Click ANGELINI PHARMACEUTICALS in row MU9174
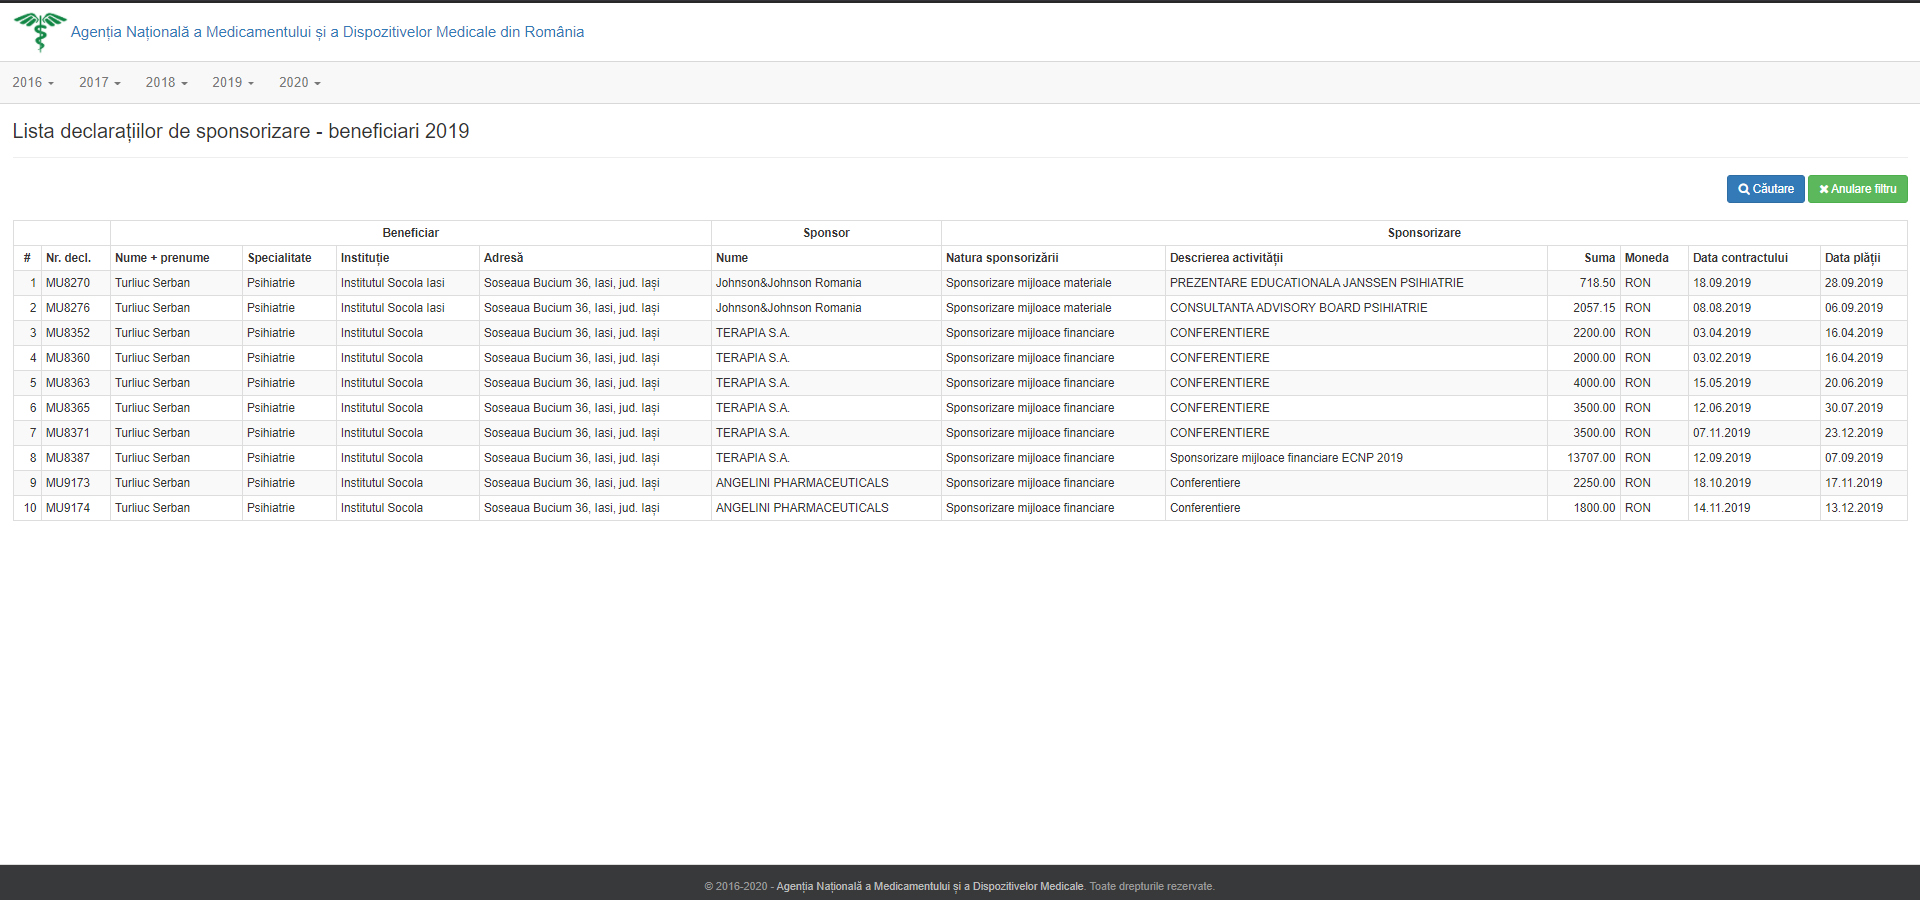1920x900 pixels. pos(802,508)
